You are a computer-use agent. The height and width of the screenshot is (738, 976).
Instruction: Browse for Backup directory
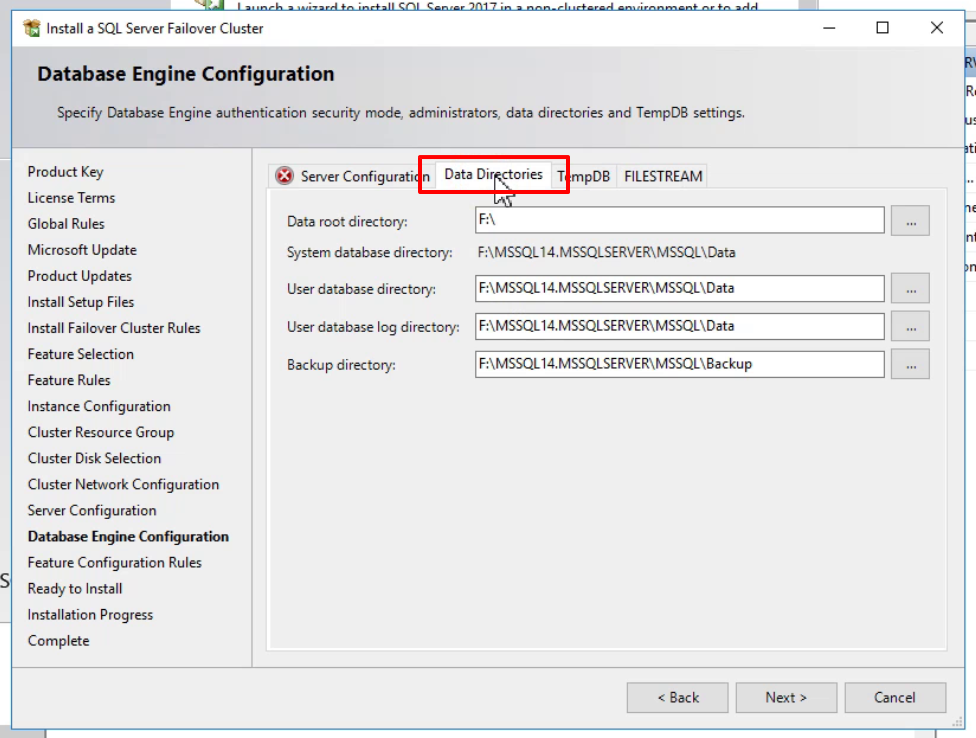coord(910,365)
